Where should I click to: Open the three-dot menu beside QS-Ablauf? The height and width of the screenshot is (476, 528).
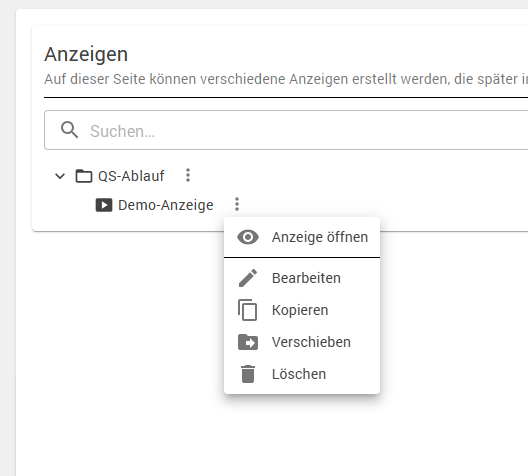coord(188,175)
